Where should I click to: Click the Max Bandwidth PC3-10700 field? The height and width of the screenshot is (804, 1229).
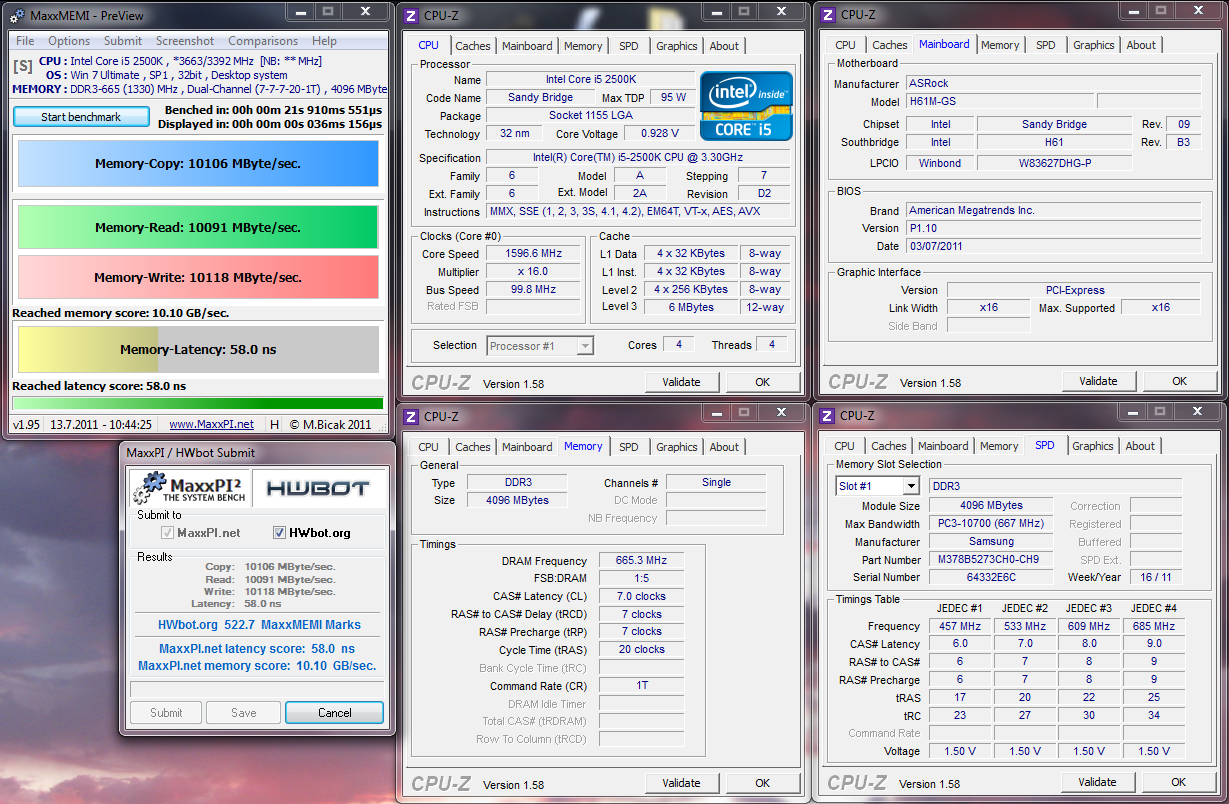[x=991, y=524]
